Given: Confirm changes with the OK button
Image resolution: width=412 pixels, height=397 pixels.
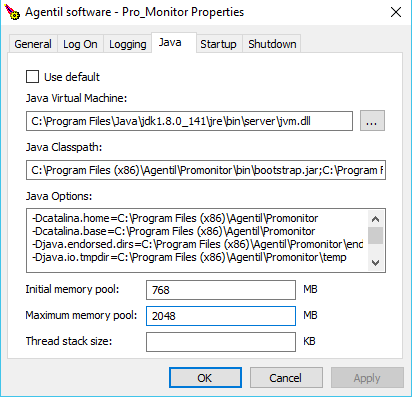Looking at the screenshot, I should click(205, 378).
